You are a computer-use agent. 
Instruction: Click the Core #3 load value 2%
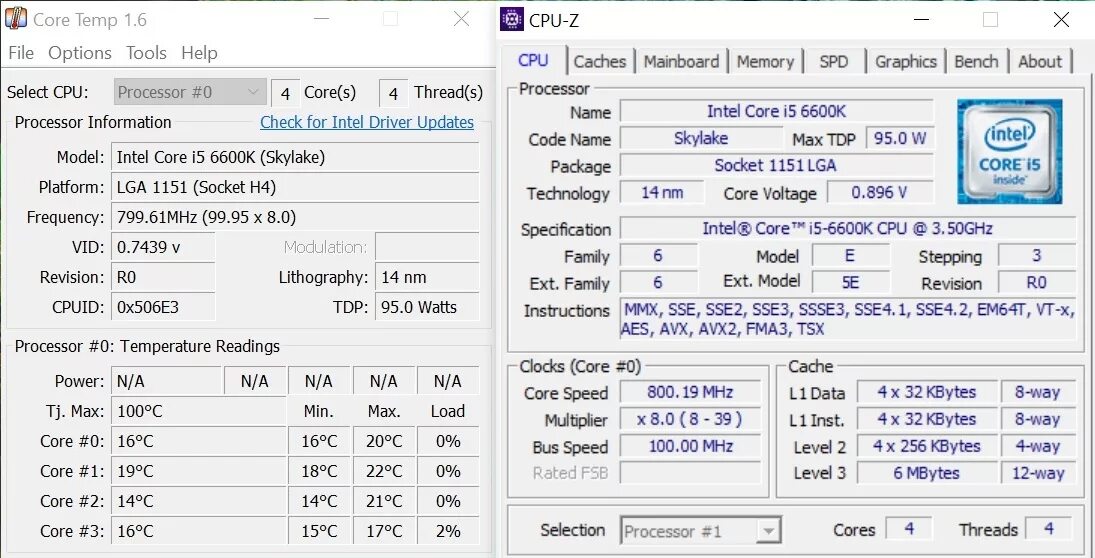pyautogui.click(x=448, y=531)
